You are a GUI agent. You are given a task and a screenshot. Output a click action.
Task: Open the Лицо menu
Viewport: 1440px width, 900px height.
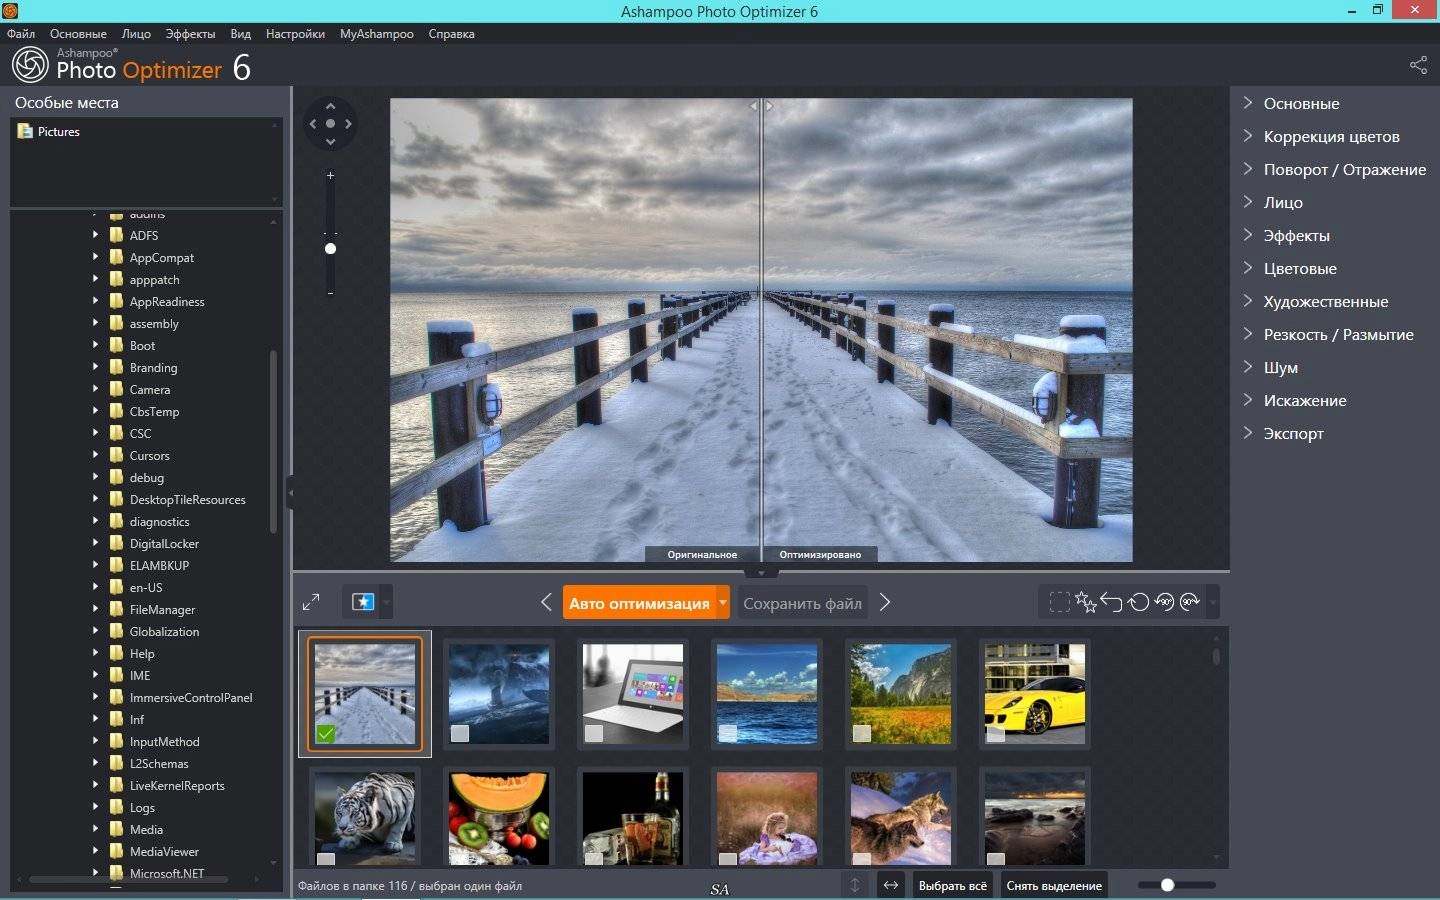tap(136, 33)
